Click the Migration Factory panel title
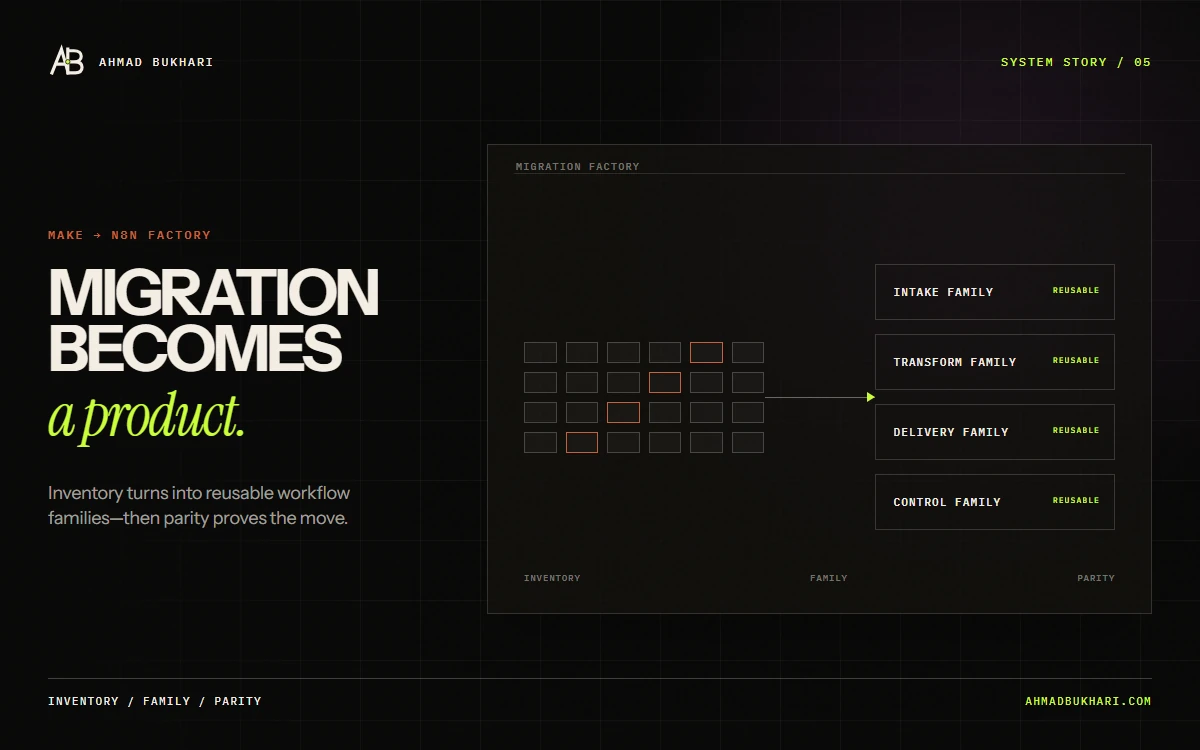The height and width of the screenshot is (750, 1200). tap(578, 167)
